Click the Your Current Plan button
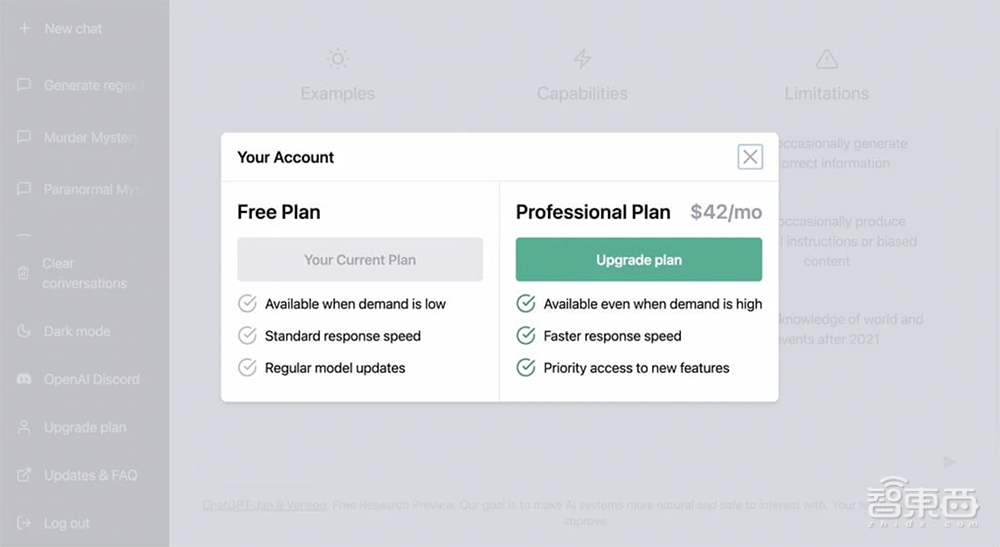Screen dimensions: 1000x547 (360, 260)
